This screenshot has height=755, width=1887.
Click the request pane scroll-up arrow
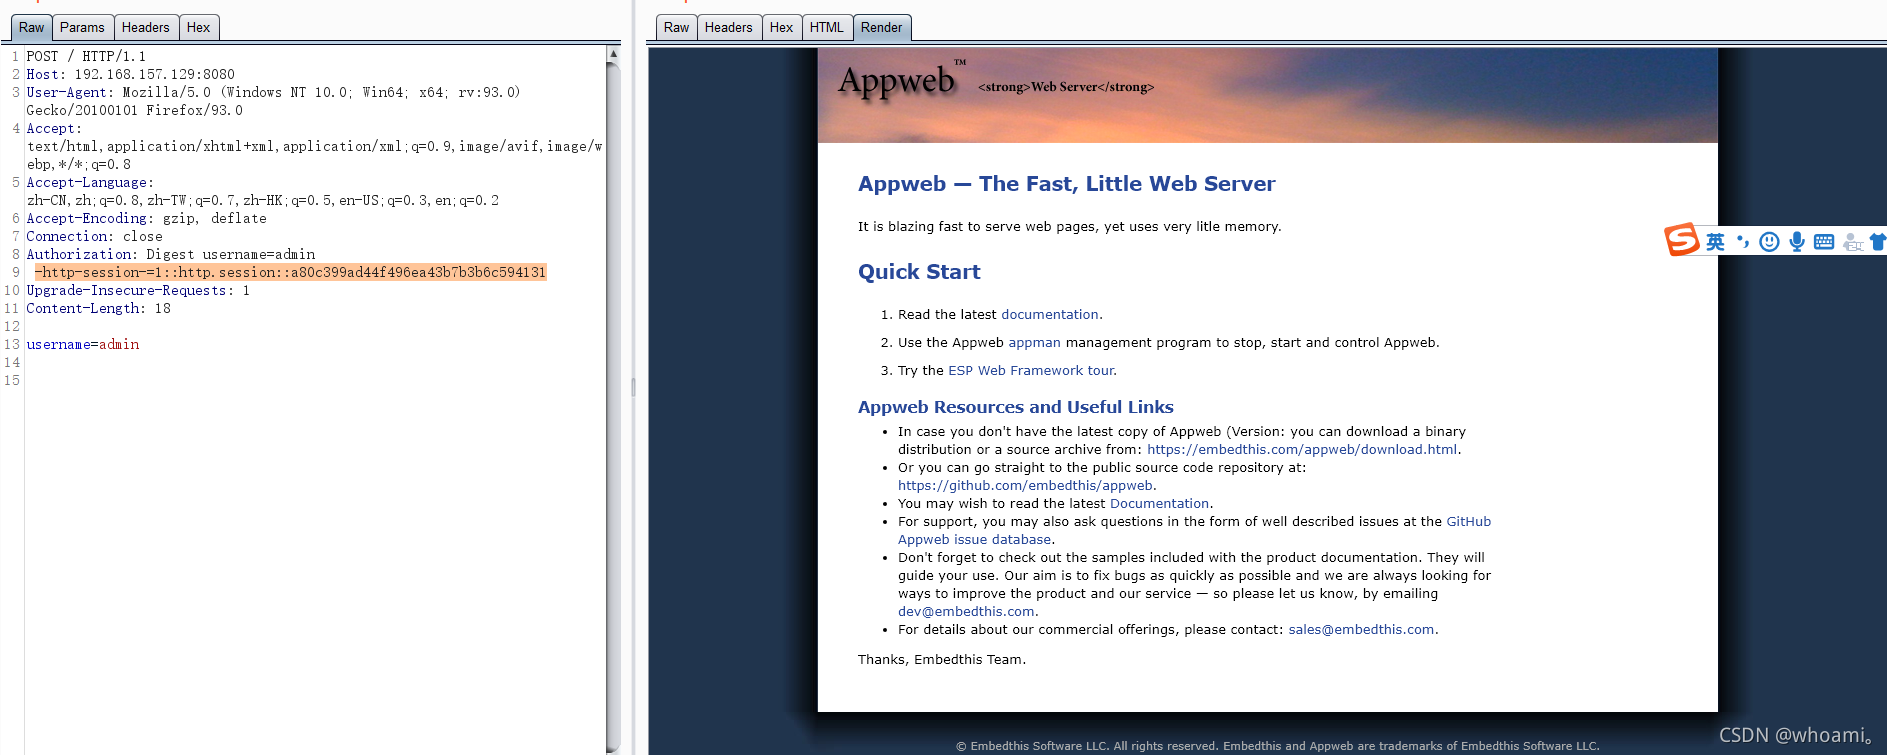(x=613, y=54)
